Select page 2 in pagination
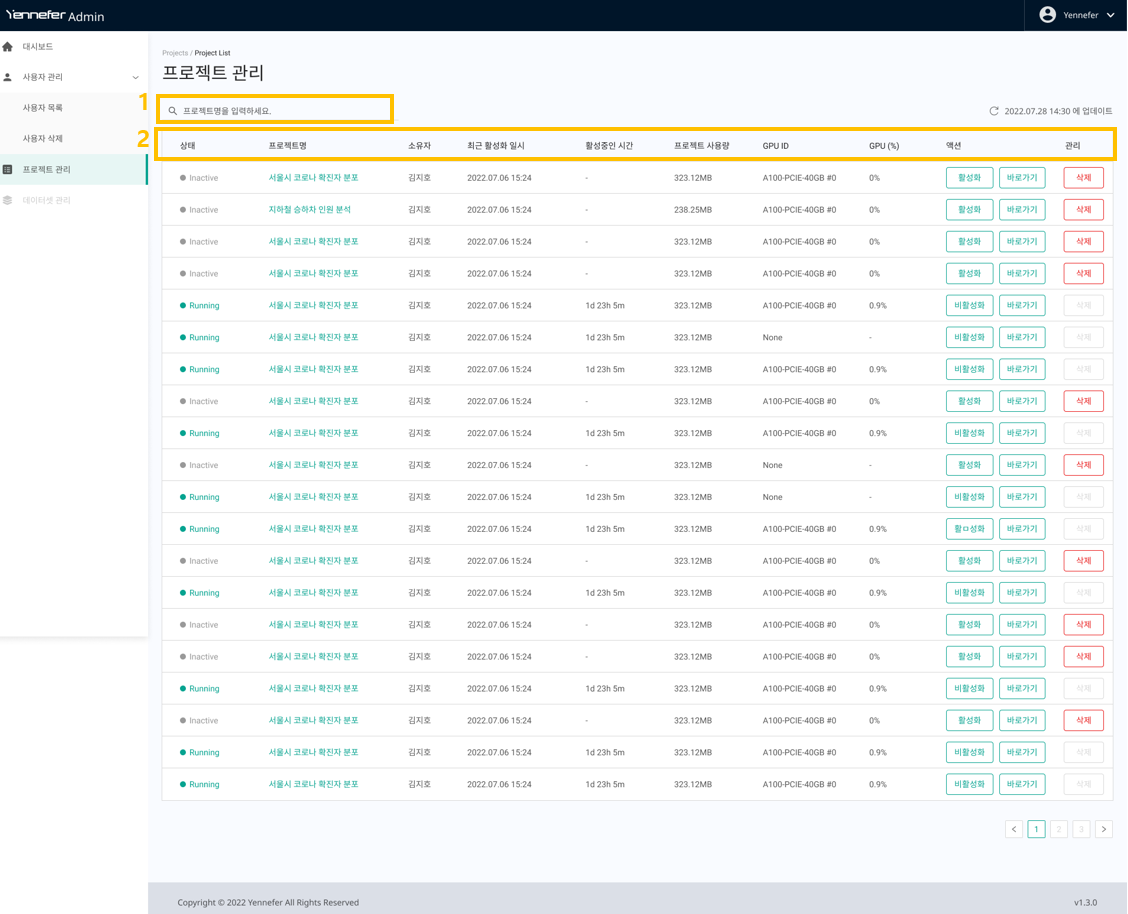Screen dimensions: 1128x914 (x=1059, y=829)
